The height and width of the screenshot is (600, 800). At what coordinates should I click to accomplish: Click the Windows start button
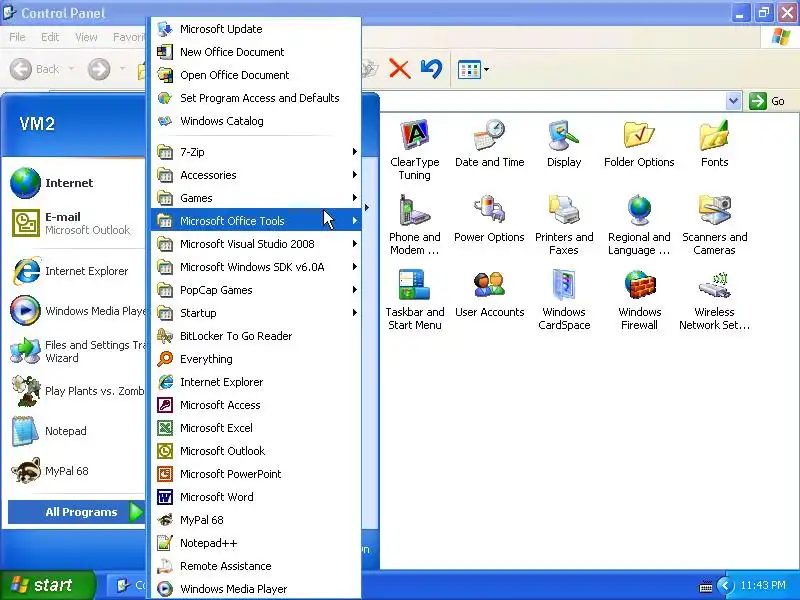(47, 585)
